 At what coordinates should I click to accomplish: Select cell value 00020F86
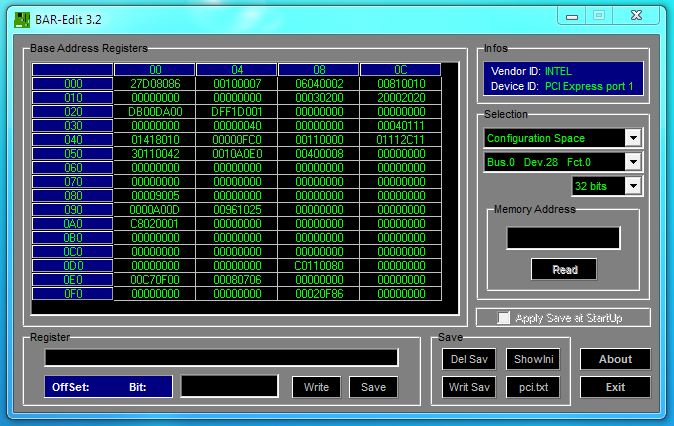(319, 294)
